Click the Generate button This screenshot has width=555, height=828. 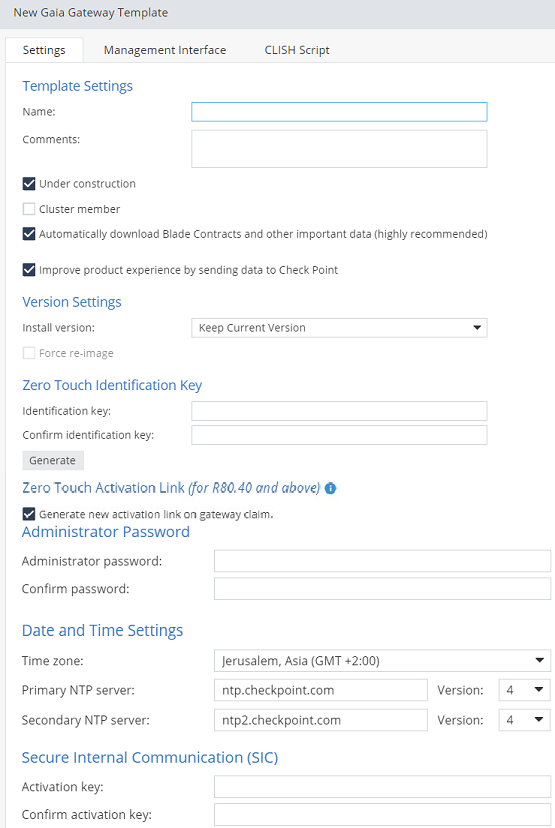pyautogui.click(x=53, y=460)
